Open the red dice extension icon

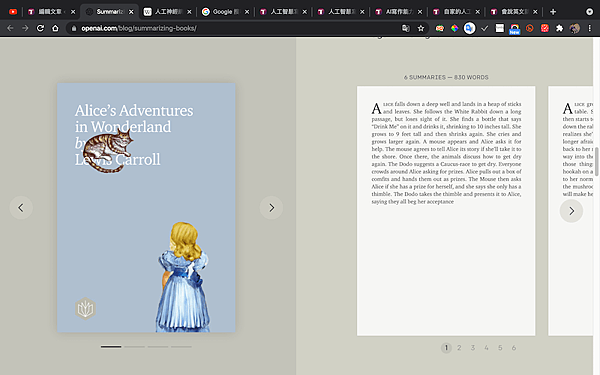tap(545, 28)
